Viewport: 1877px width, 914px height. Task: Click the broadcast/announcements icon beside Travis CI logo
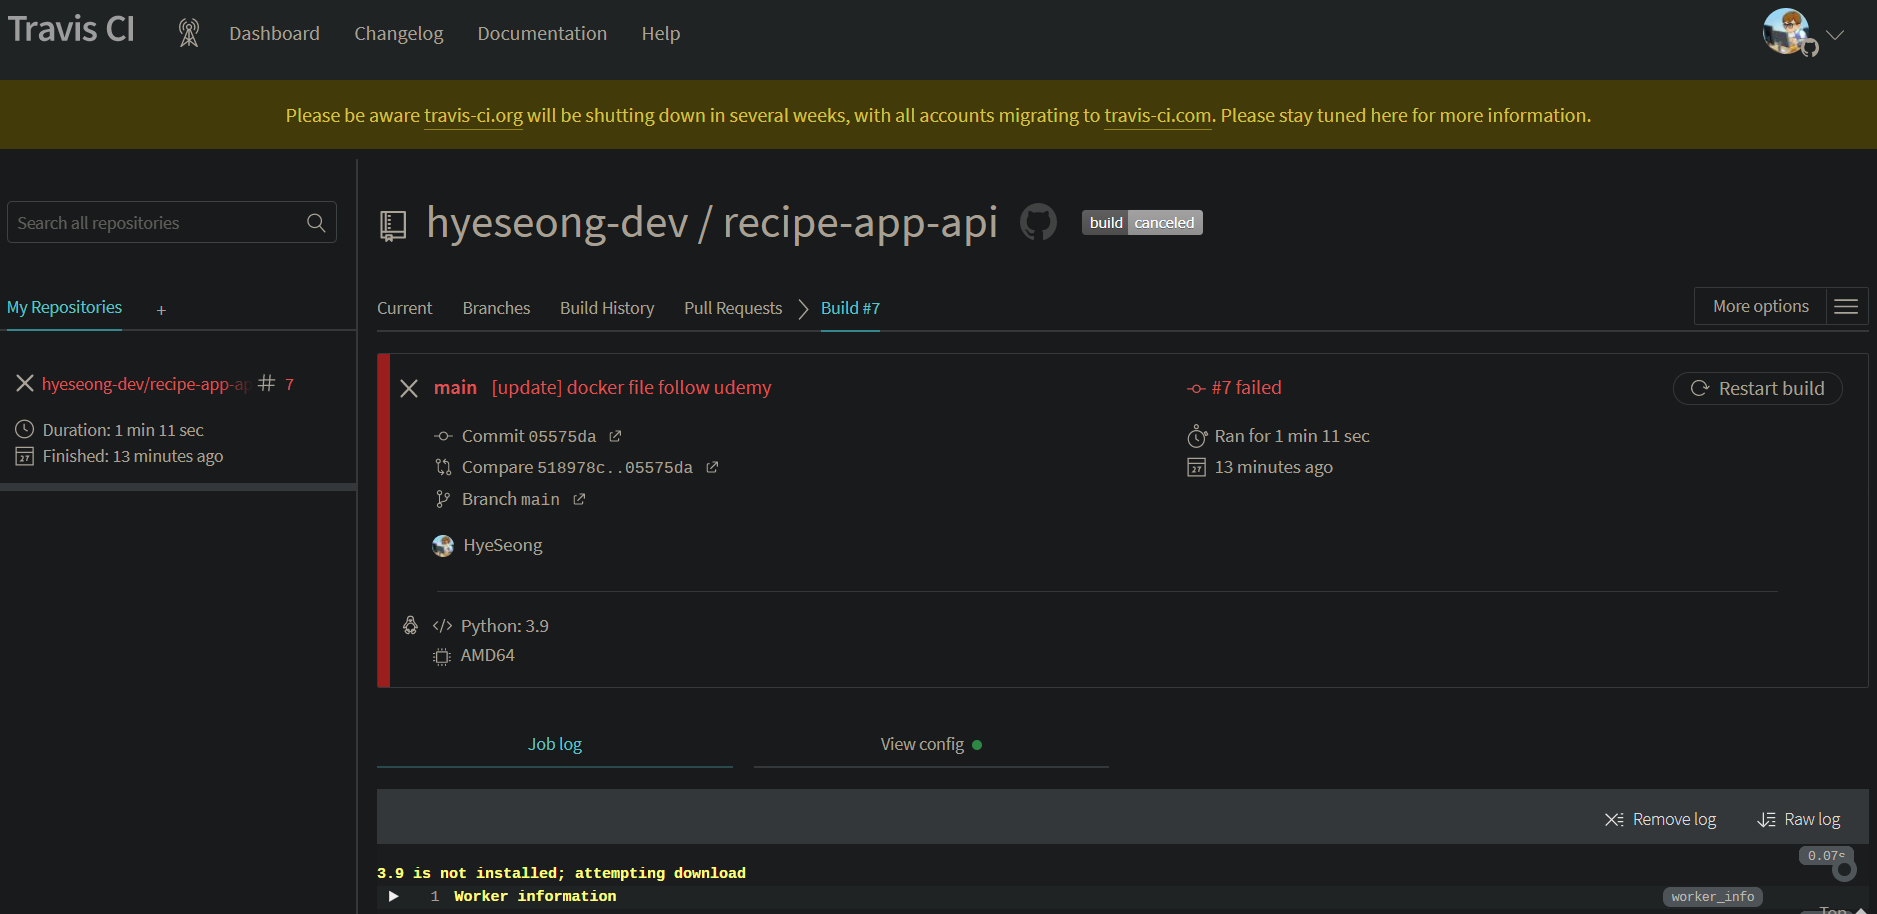pyautogui.click(x=188, y=32)
